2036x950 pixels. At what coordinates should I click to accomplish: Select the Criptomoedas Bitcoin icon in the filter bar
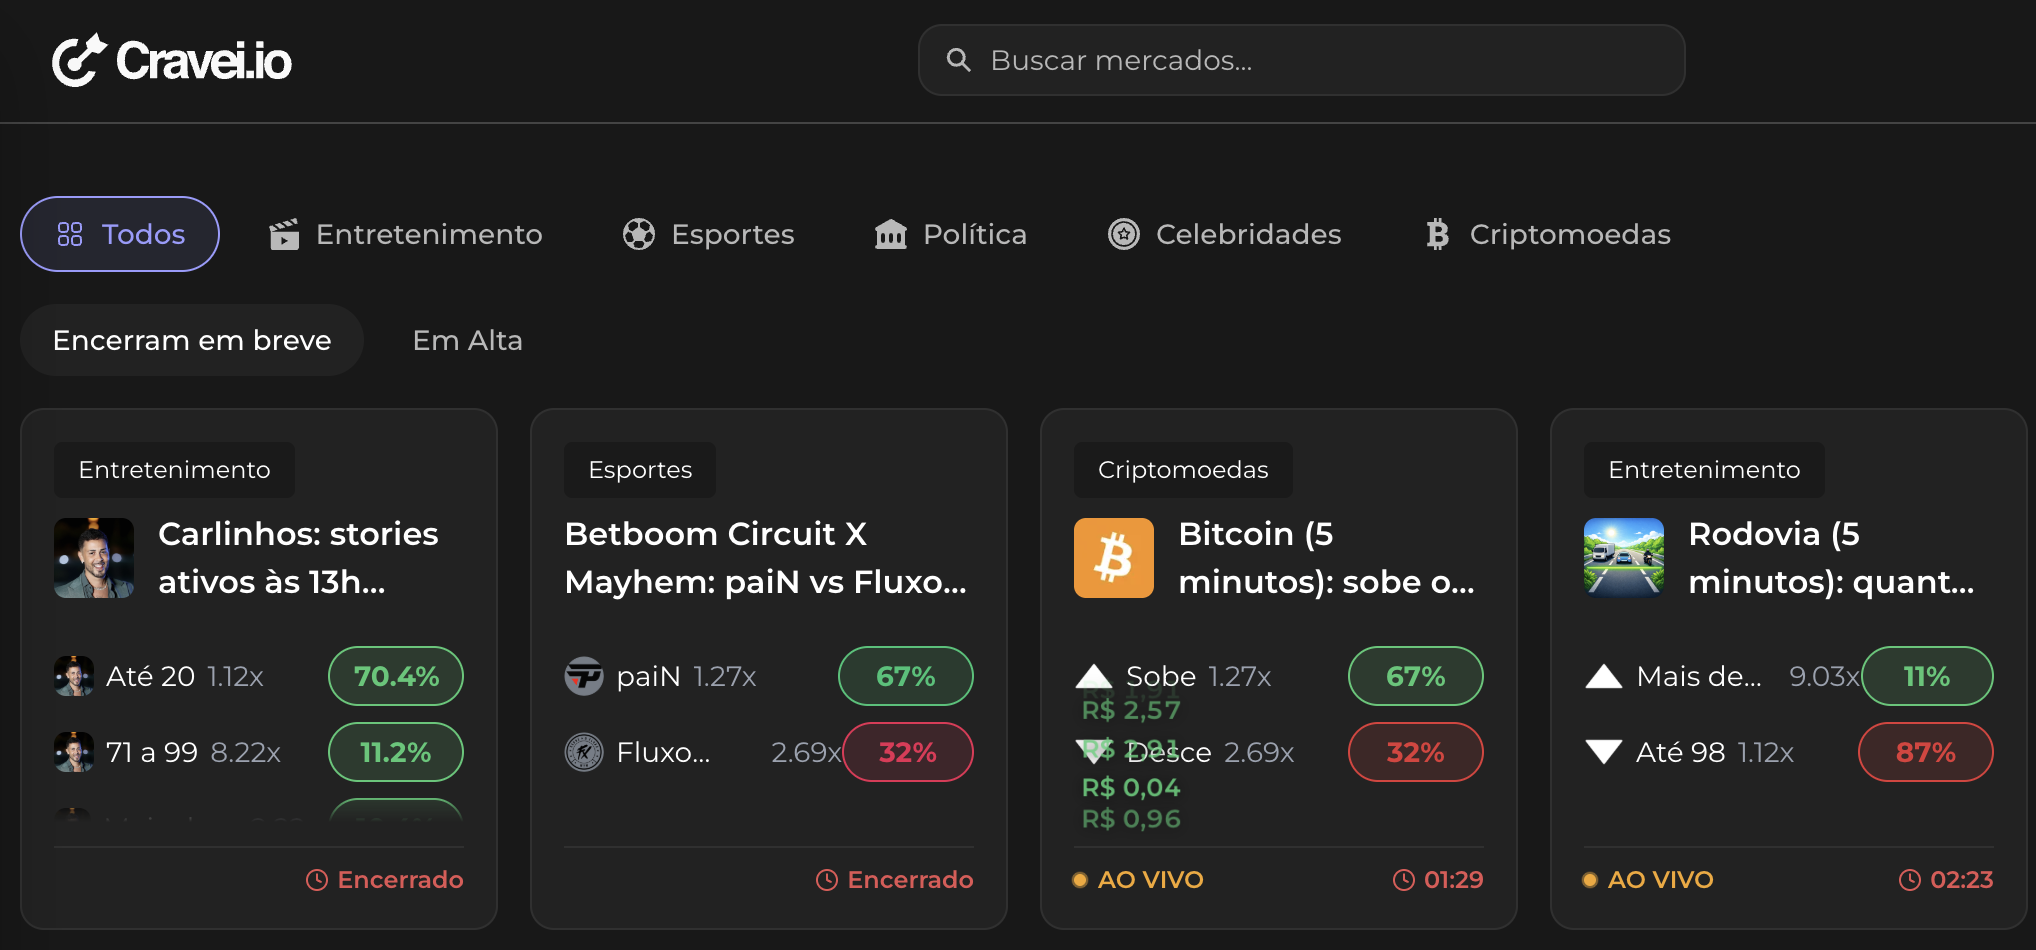(1437, 233)
